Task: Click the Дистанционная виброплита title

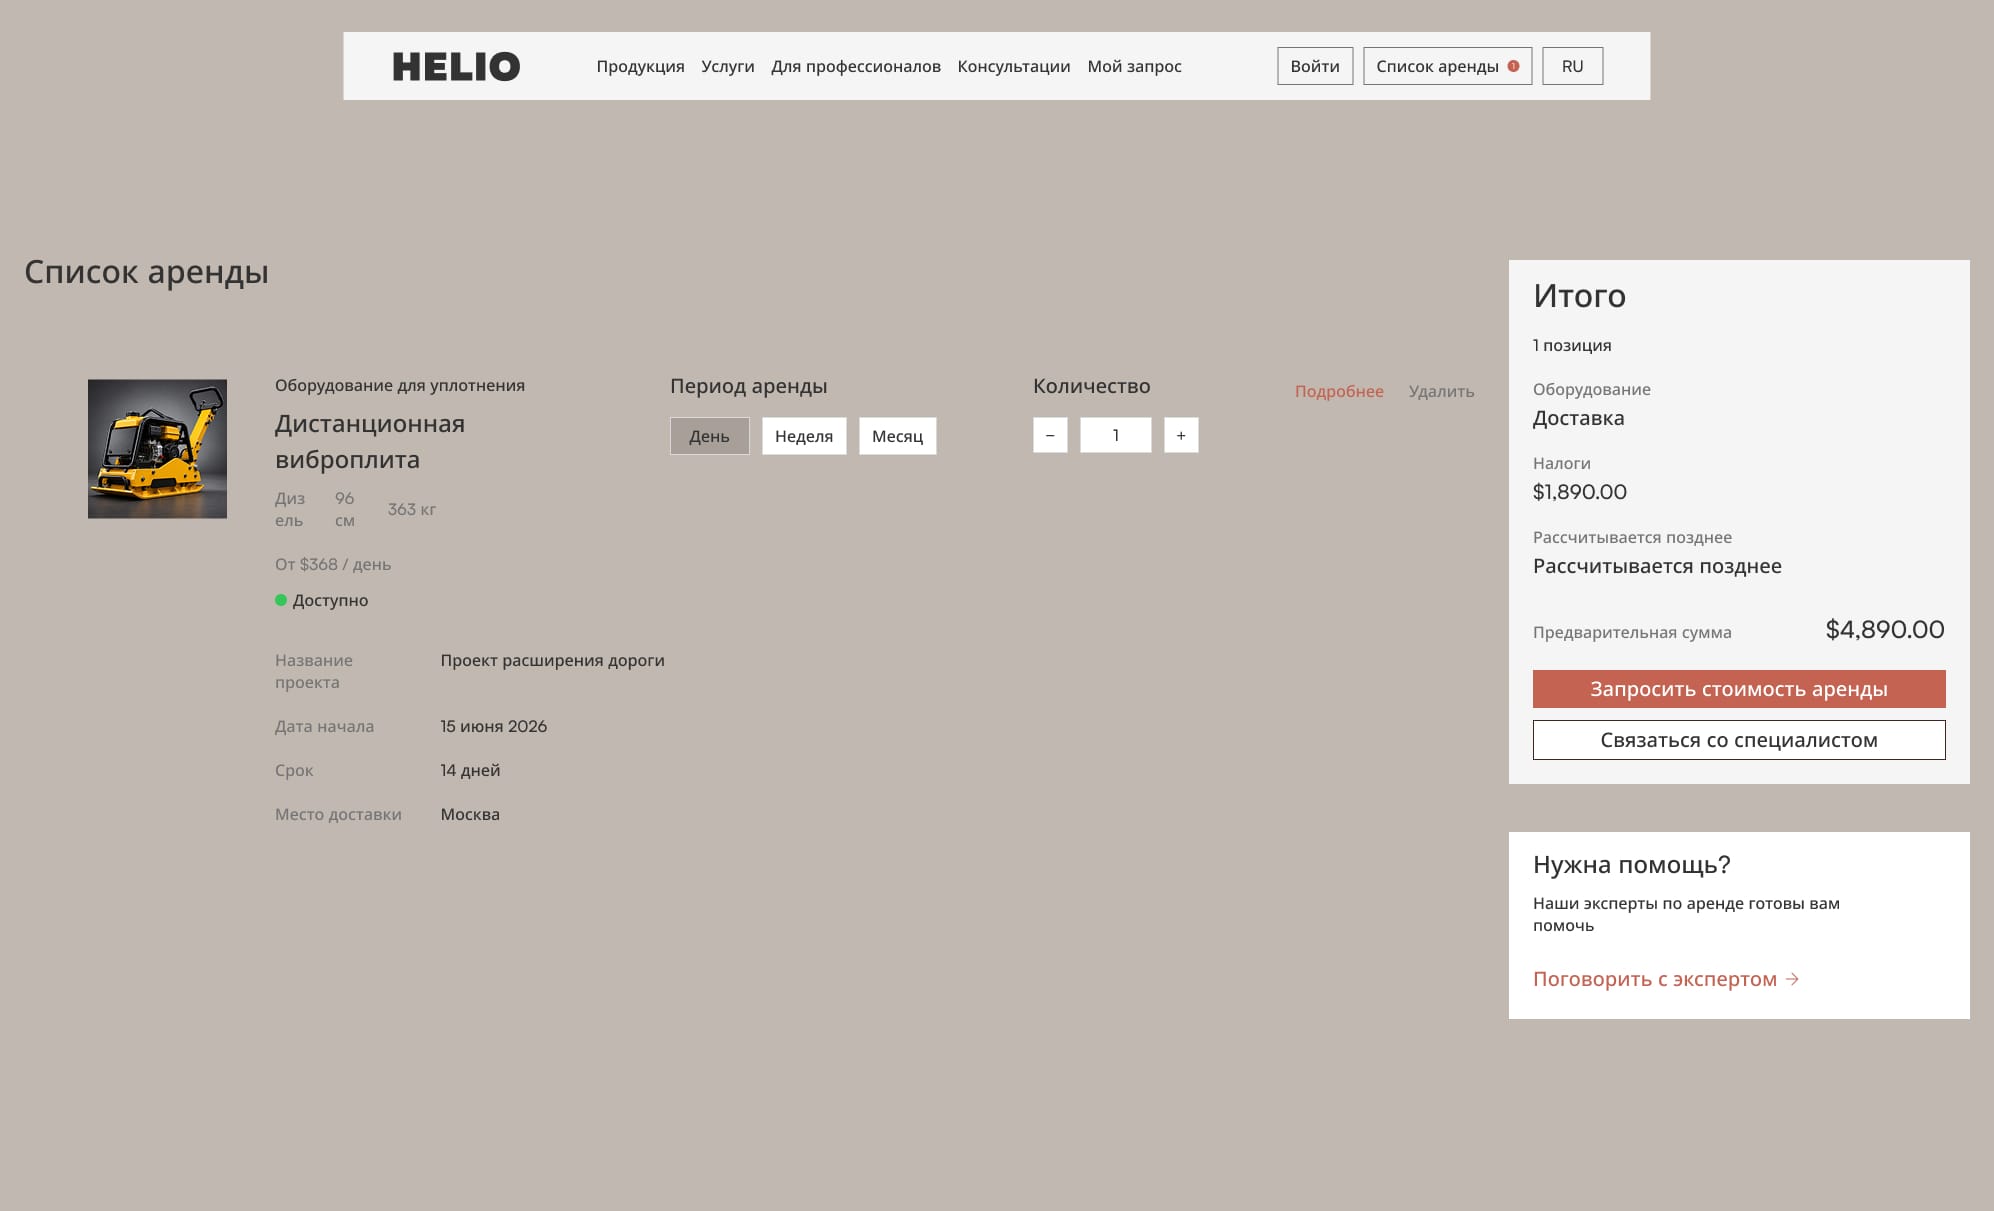Action: point(370,442)
